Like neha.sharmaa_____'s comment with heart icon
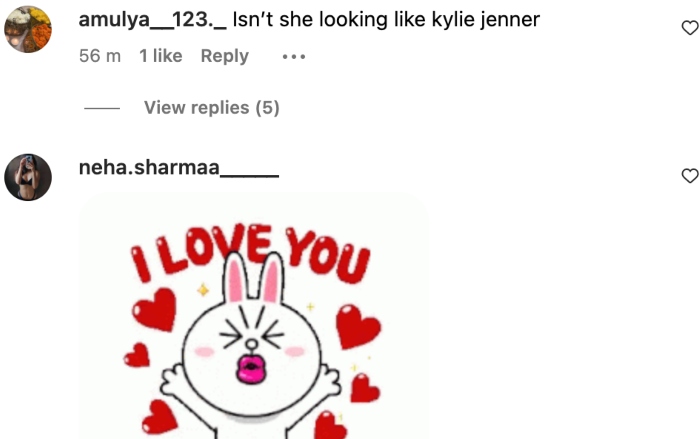This screenshot has height=439, width=700. coord(690,176)
